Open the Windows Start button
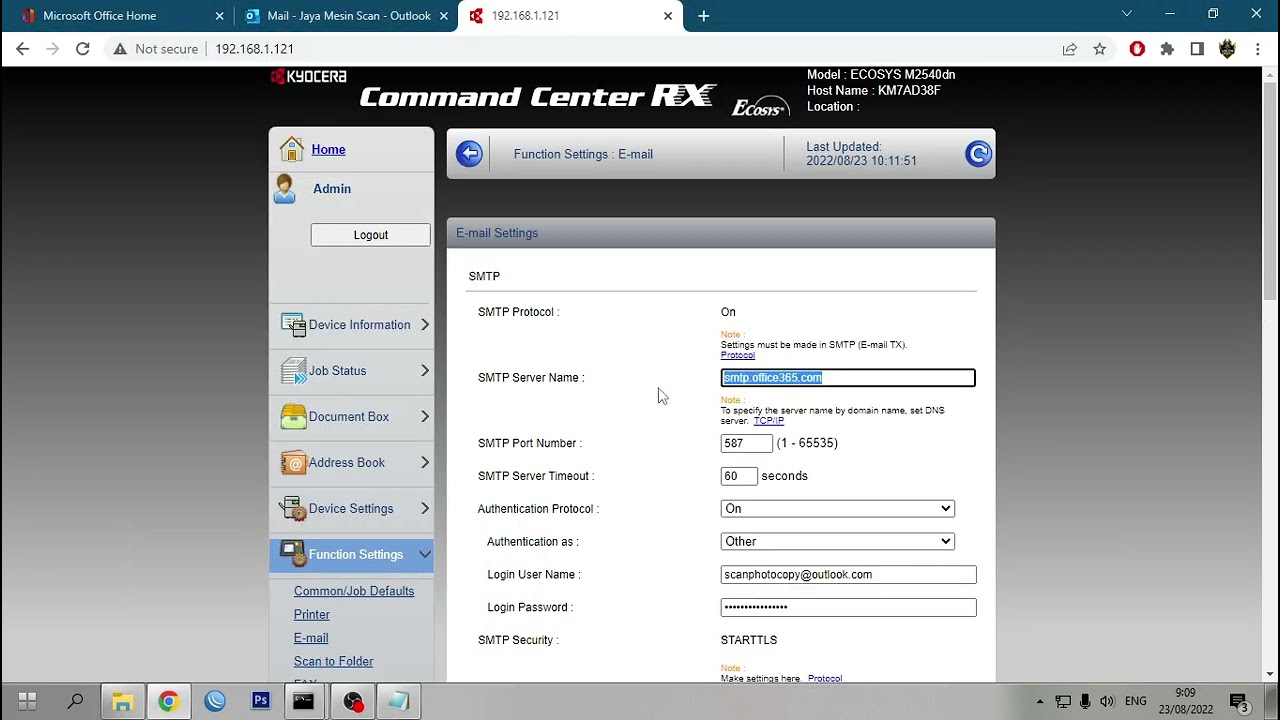The width and height of the screenshot is (1280, 720). point(27,701)
